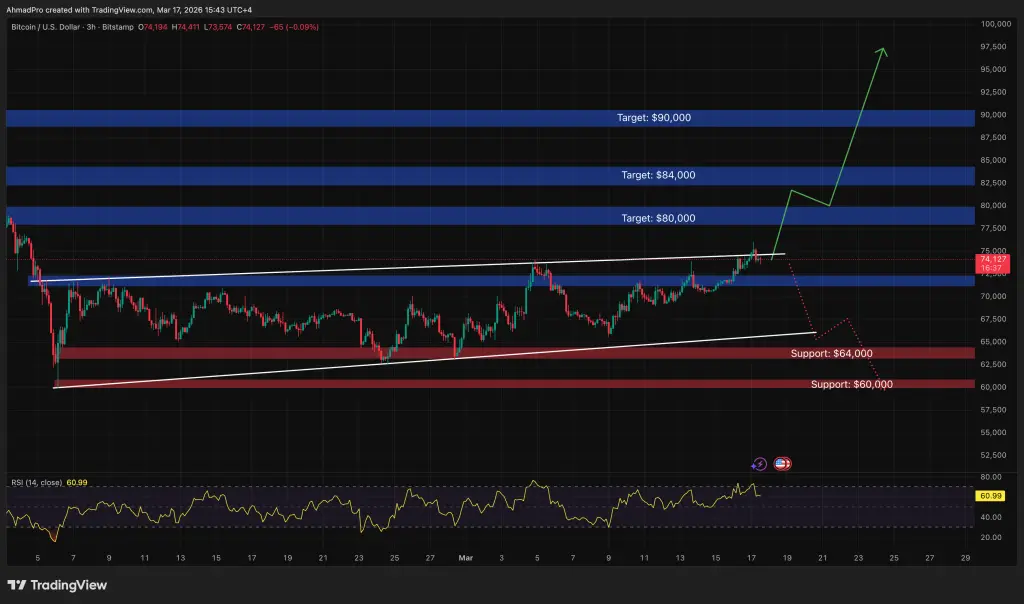Image resolution: width=1024 pixels, height=604 pixels.
Task: Open the RSI (14, close) indicator settings
Action: [36, 480]
